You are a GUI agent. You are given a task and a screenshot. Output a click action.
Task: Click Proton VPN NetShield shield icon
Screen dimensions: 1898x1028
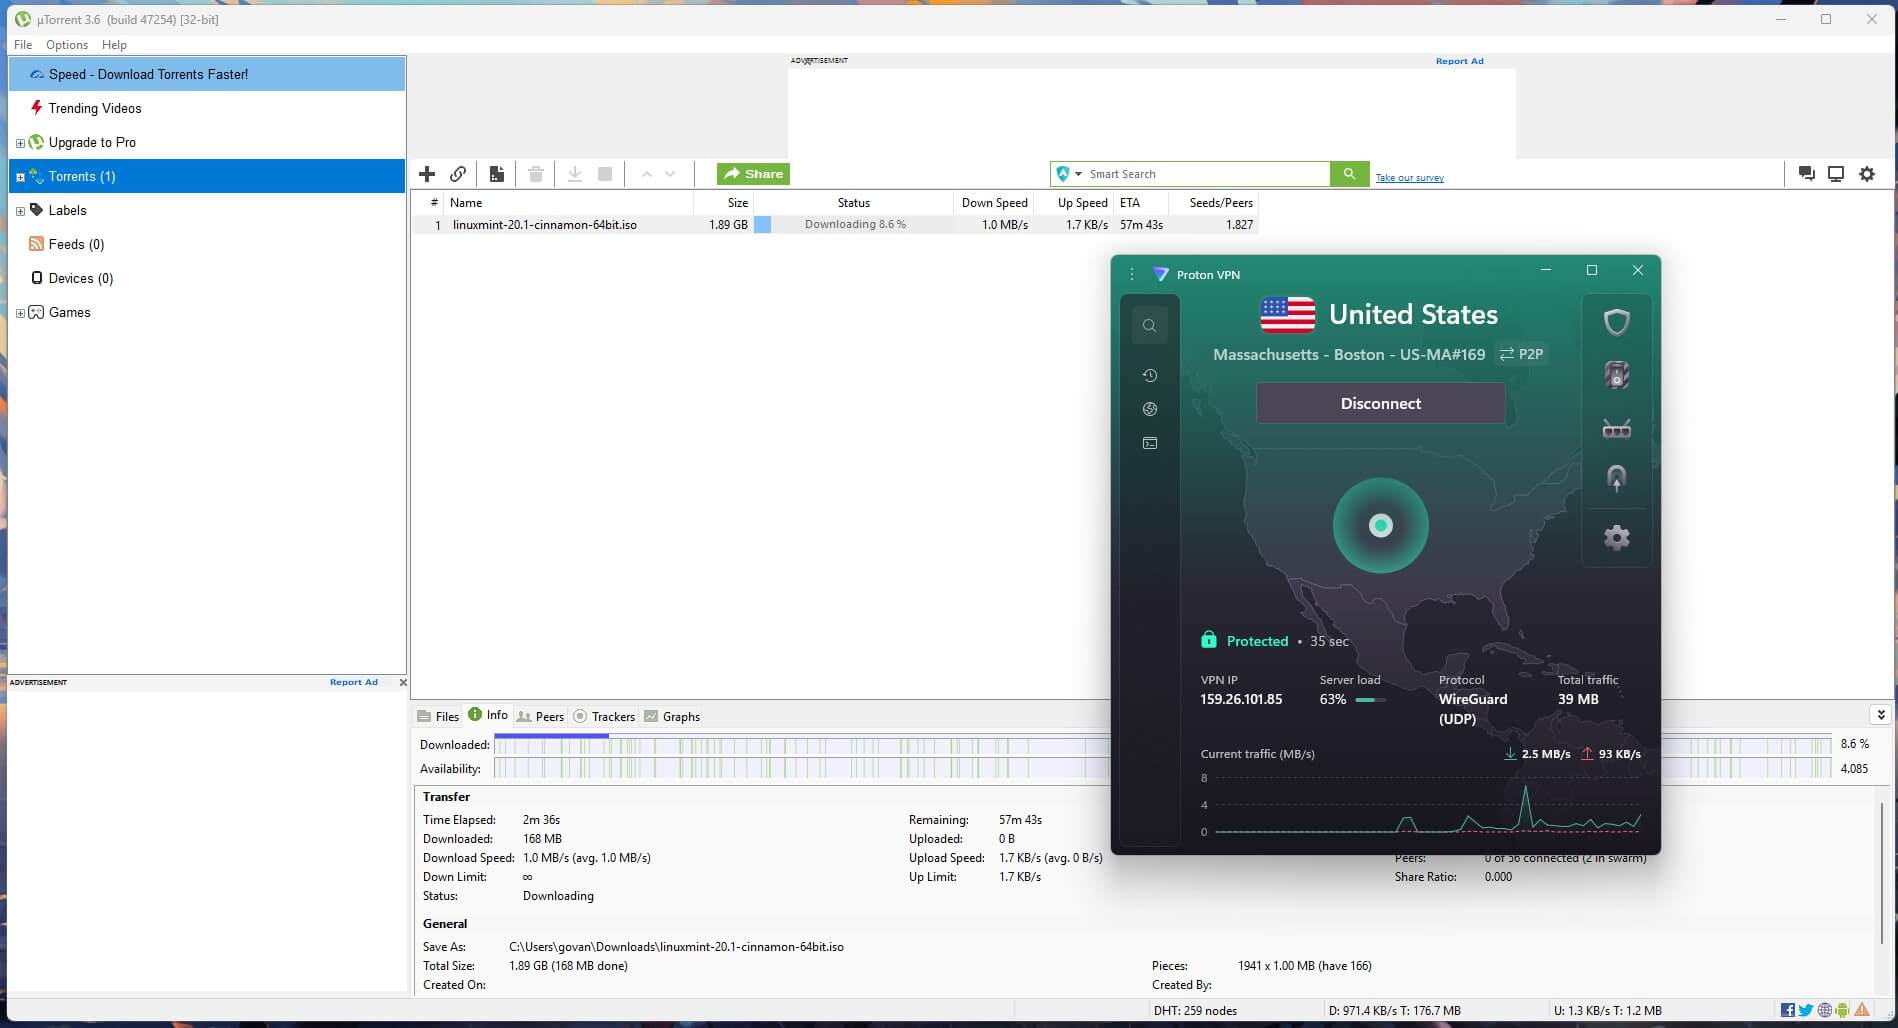pos(1617,322)
